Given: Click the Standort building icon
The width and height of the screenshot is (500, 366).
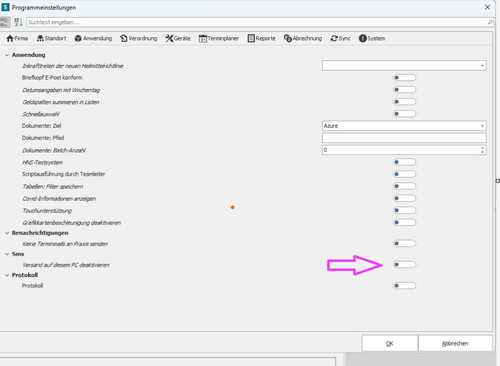Looking at the screenshot, I should (40, 38).
